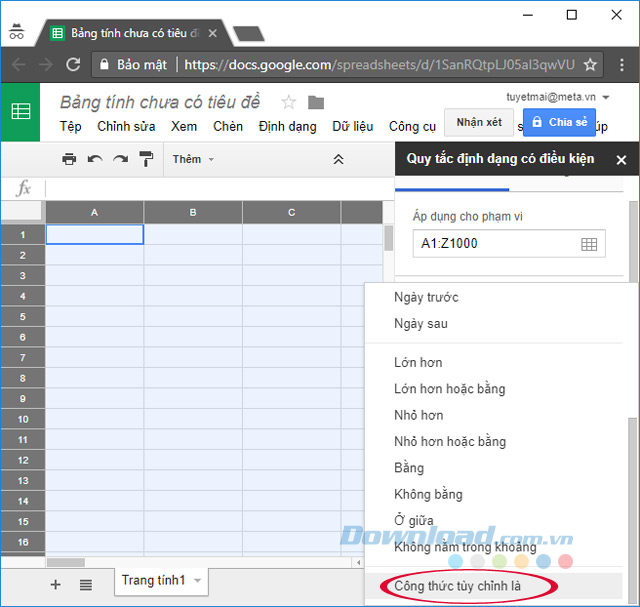Click the Nhận xét button
Image resolution: width=640 pixels, height=607 pixels.
[479, 122]
